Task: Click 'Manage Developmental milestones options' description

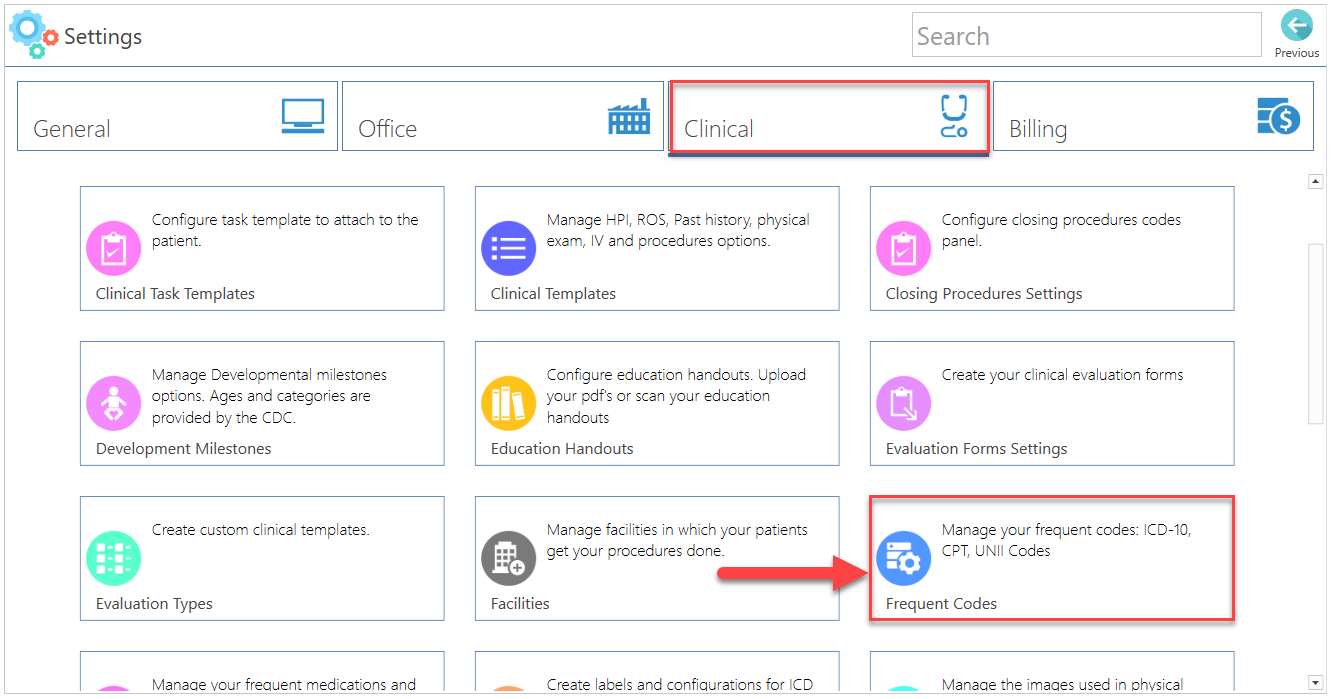Action: 269,396
